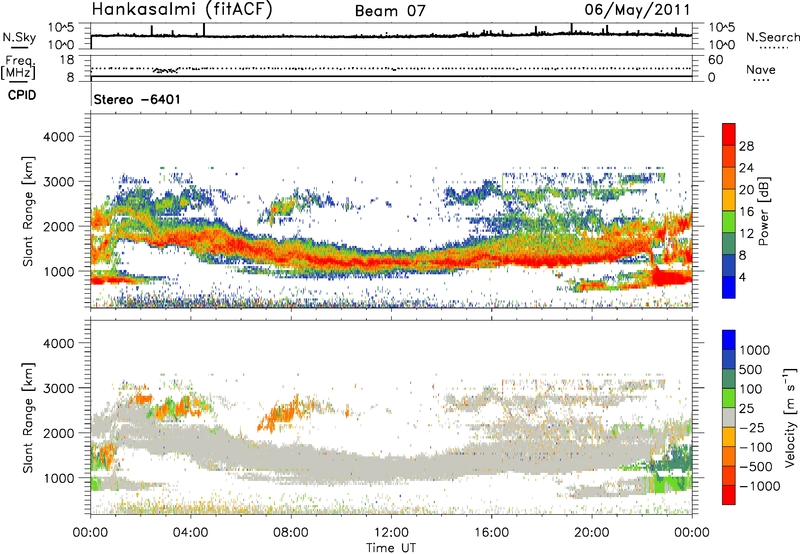Click the 'Freq. [MHz]' label

pyautogui.click(x=18, y=67)
